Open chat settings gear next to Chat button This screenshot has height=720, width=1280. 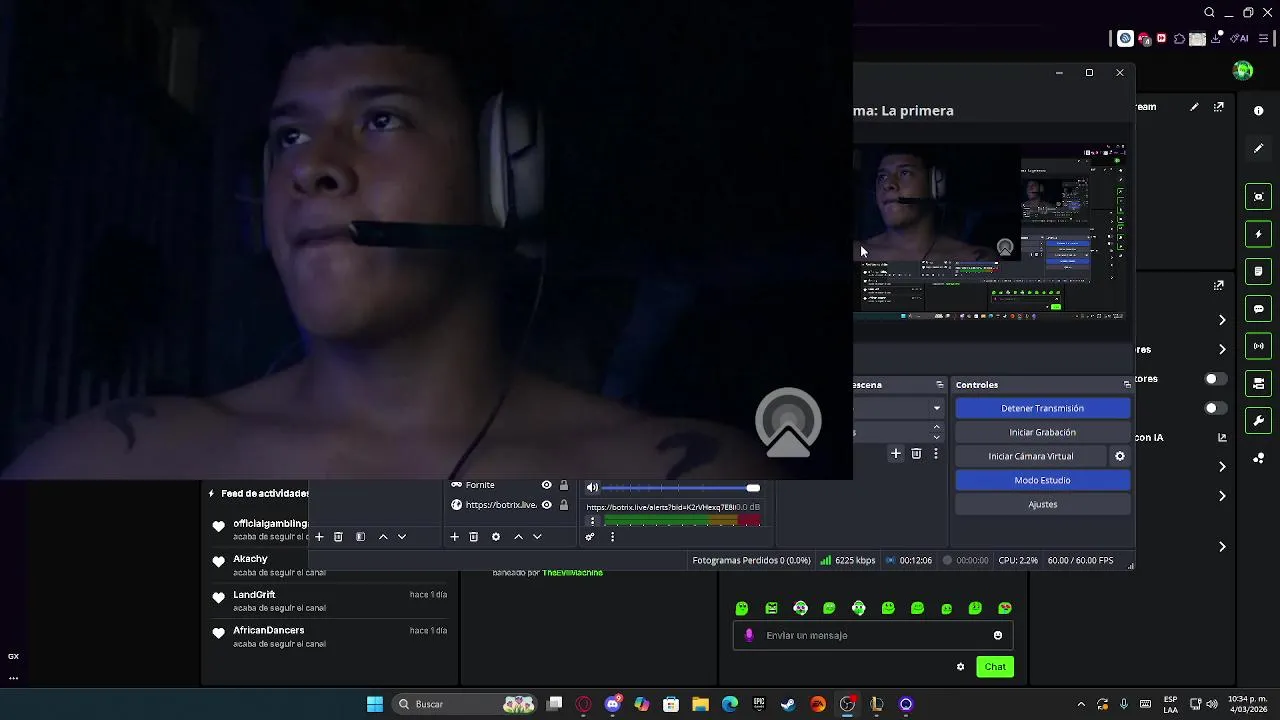tap(961, 667)
